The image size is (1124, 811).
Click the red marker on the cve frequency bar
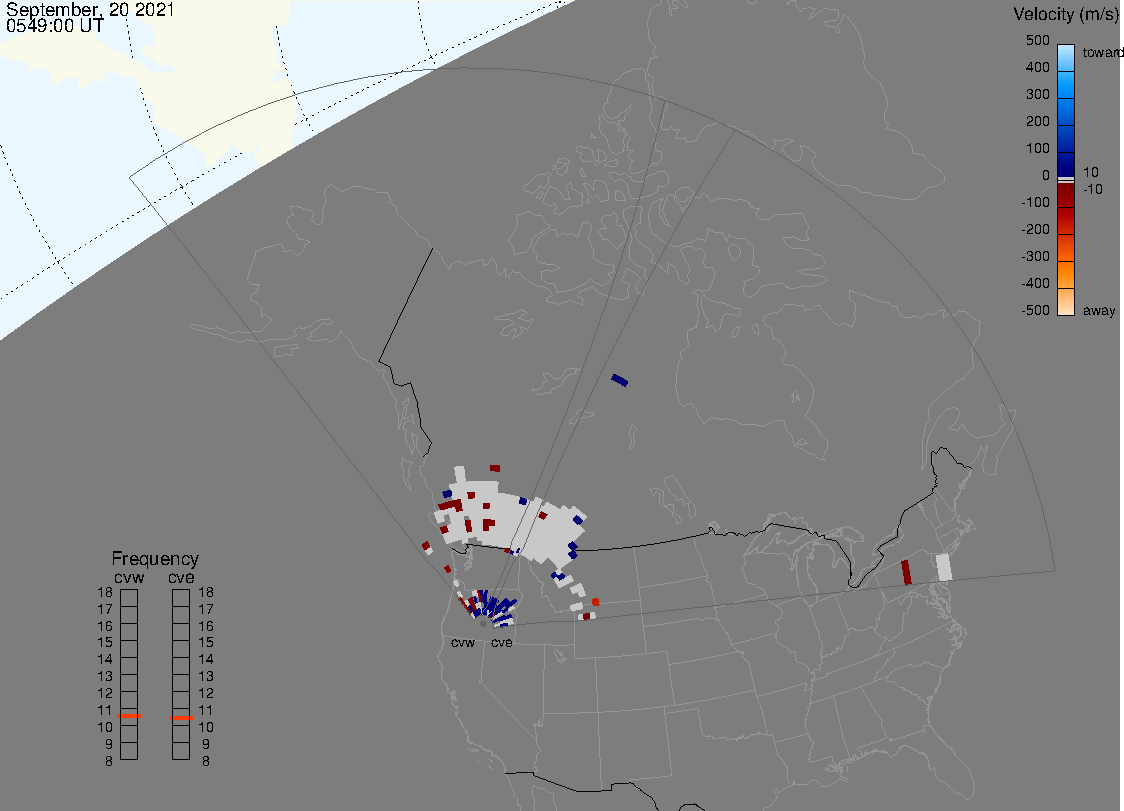click(x=181, y=718)
